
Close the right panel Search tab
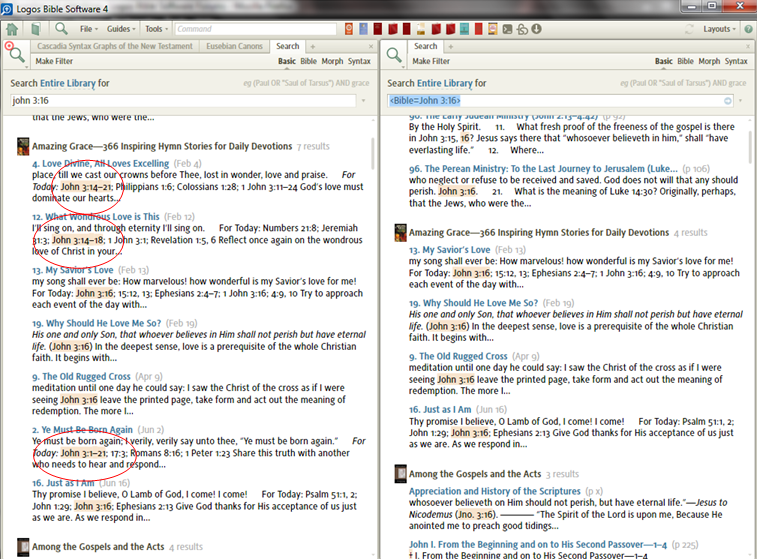748,46
